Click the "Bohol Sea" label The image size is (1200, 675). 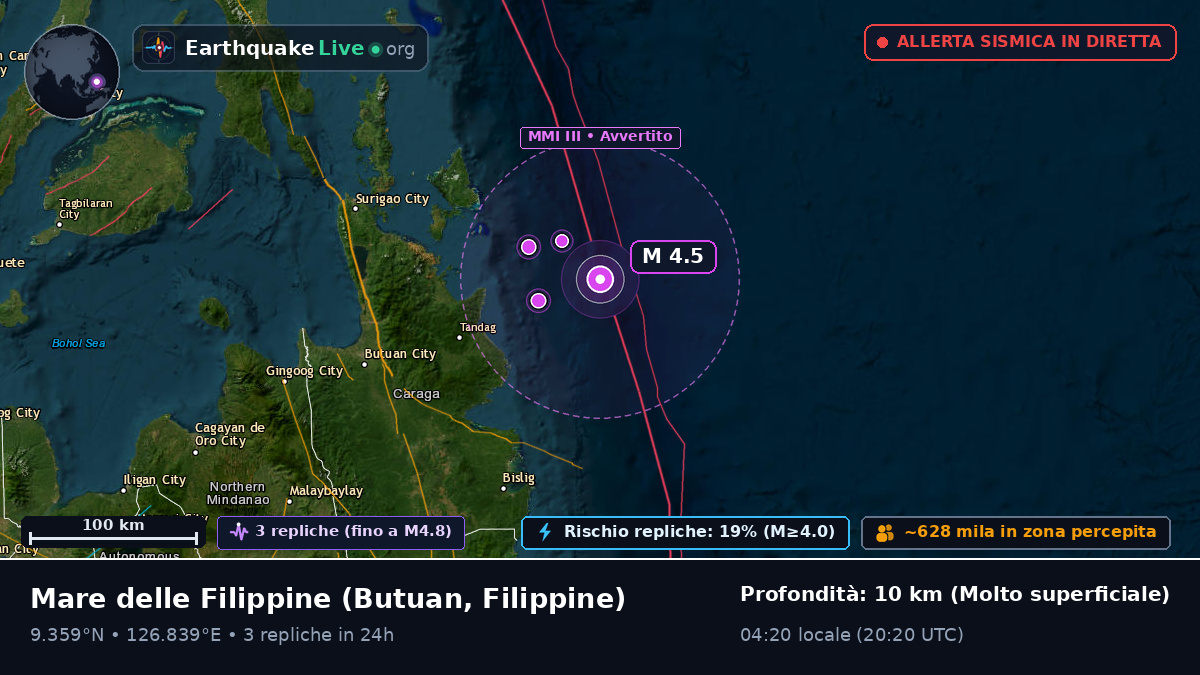78,344
